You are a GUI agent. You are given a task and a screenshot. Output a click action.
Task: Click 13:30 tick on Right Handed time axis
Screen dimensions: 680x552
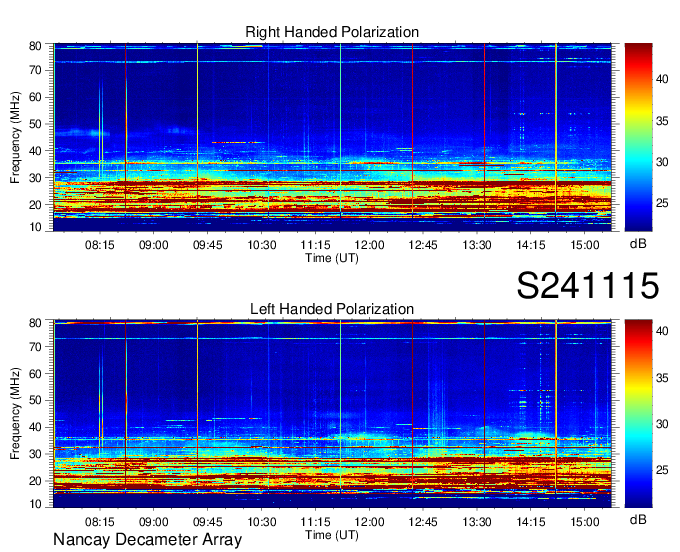point(477,245)
